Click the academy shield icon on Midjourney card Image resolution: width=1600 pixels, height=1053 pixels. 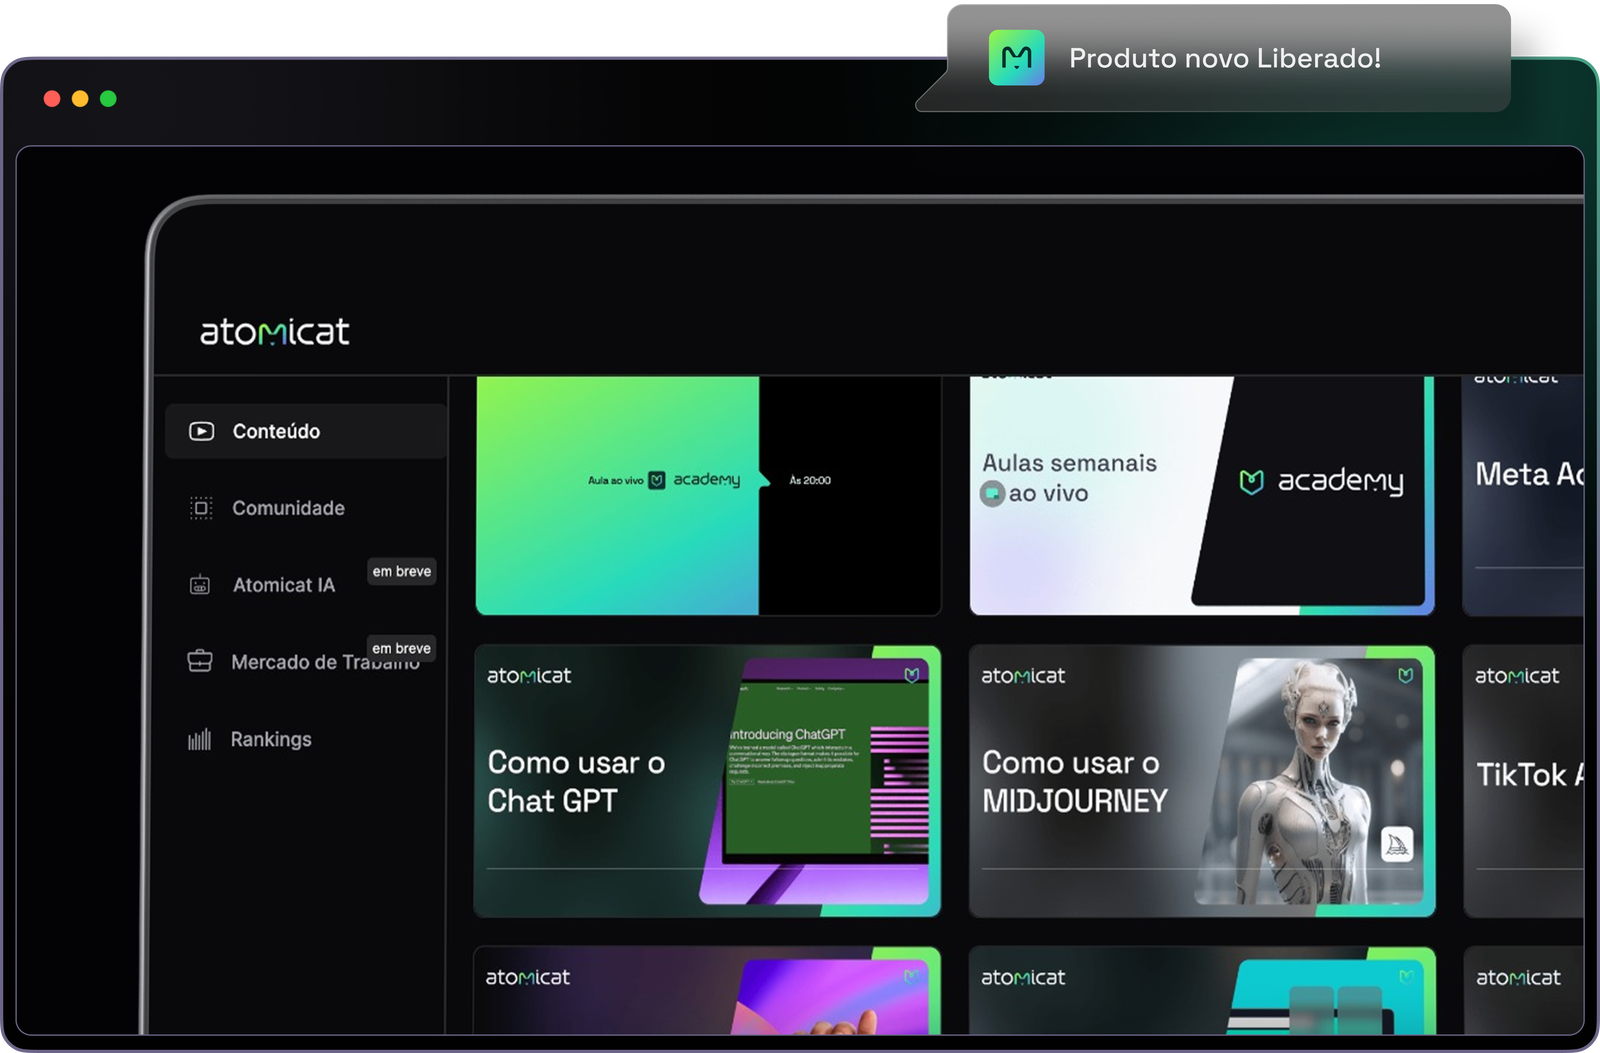1405,676
